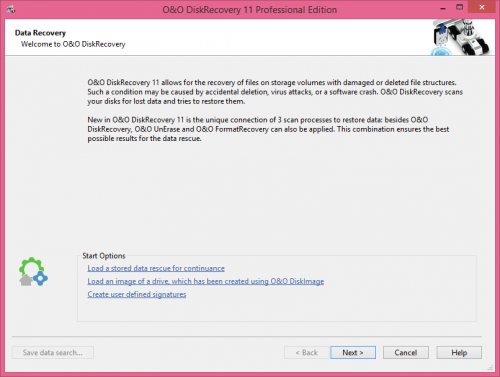500x377 pixels.
Task: Click the Next > button
Action: point(353,352)
